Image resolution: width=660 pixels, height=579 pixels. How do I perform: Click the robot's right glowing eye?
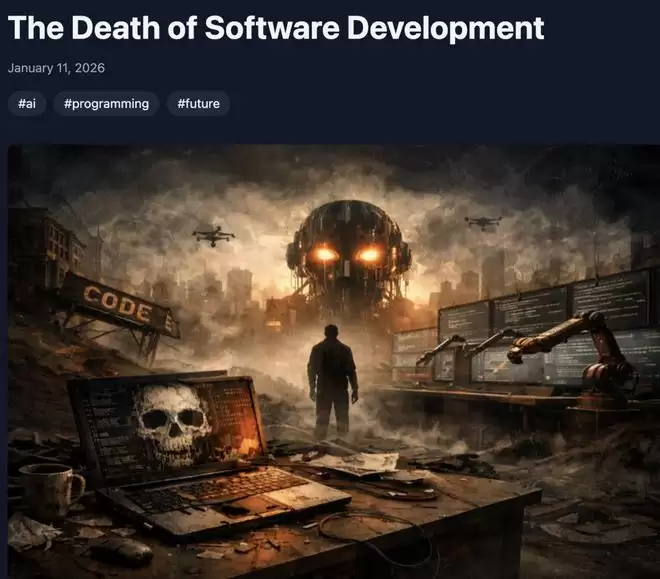point(370,255)
